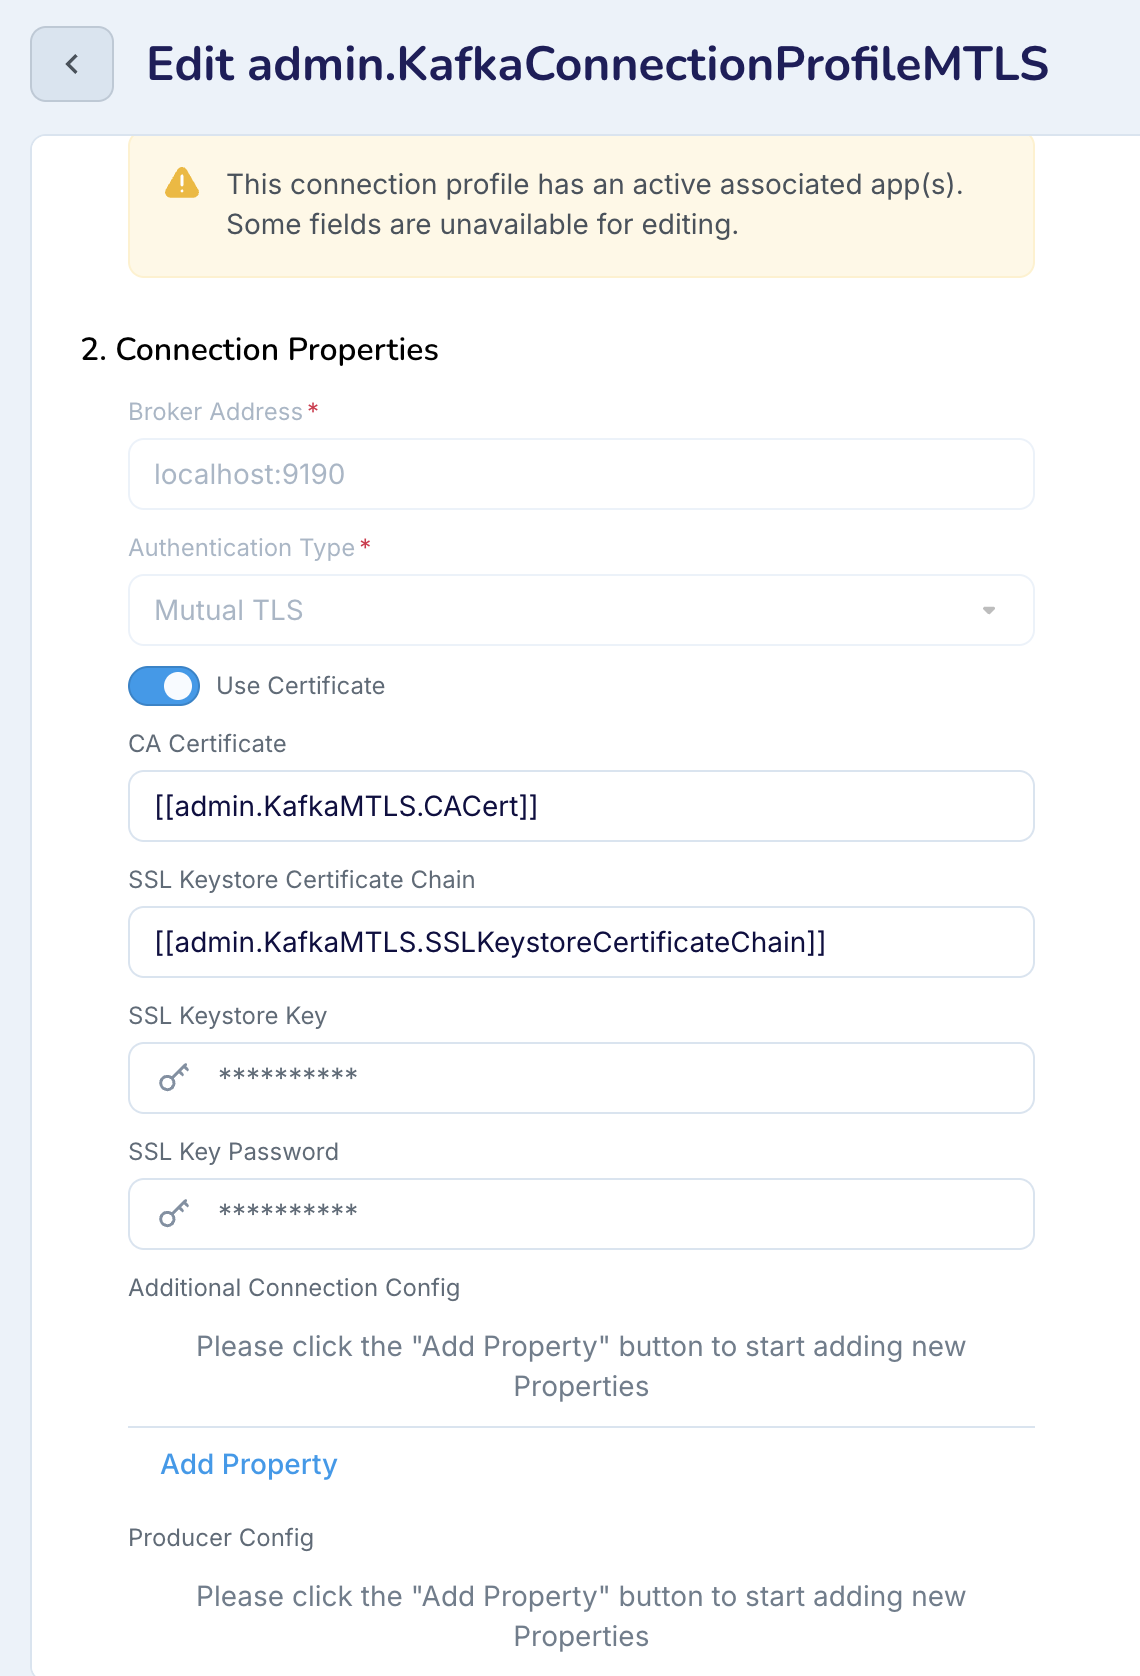This screenshot has height=1676, width=1140.
Task: Click the back chevron button
Action: (x=72, y=65)
